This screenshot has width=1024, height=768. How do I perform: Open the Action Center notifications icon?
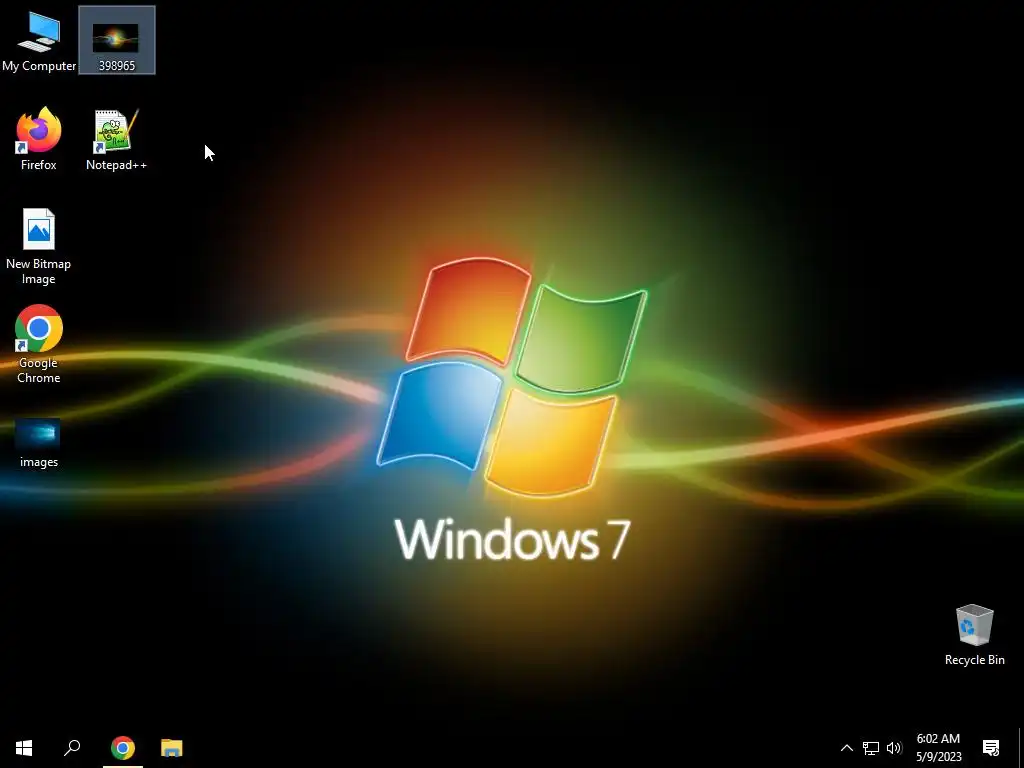[991, 748]
